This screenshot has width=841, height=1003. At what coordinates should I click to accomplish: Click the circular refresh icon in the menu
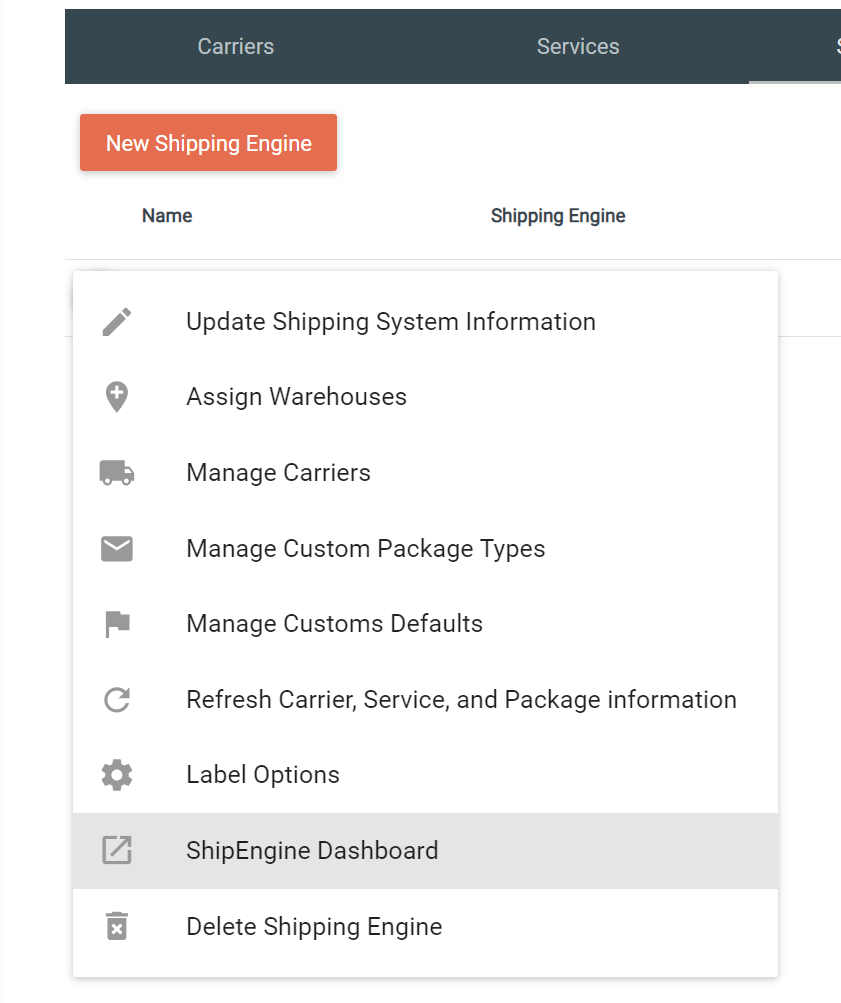(x=117, y=699)
